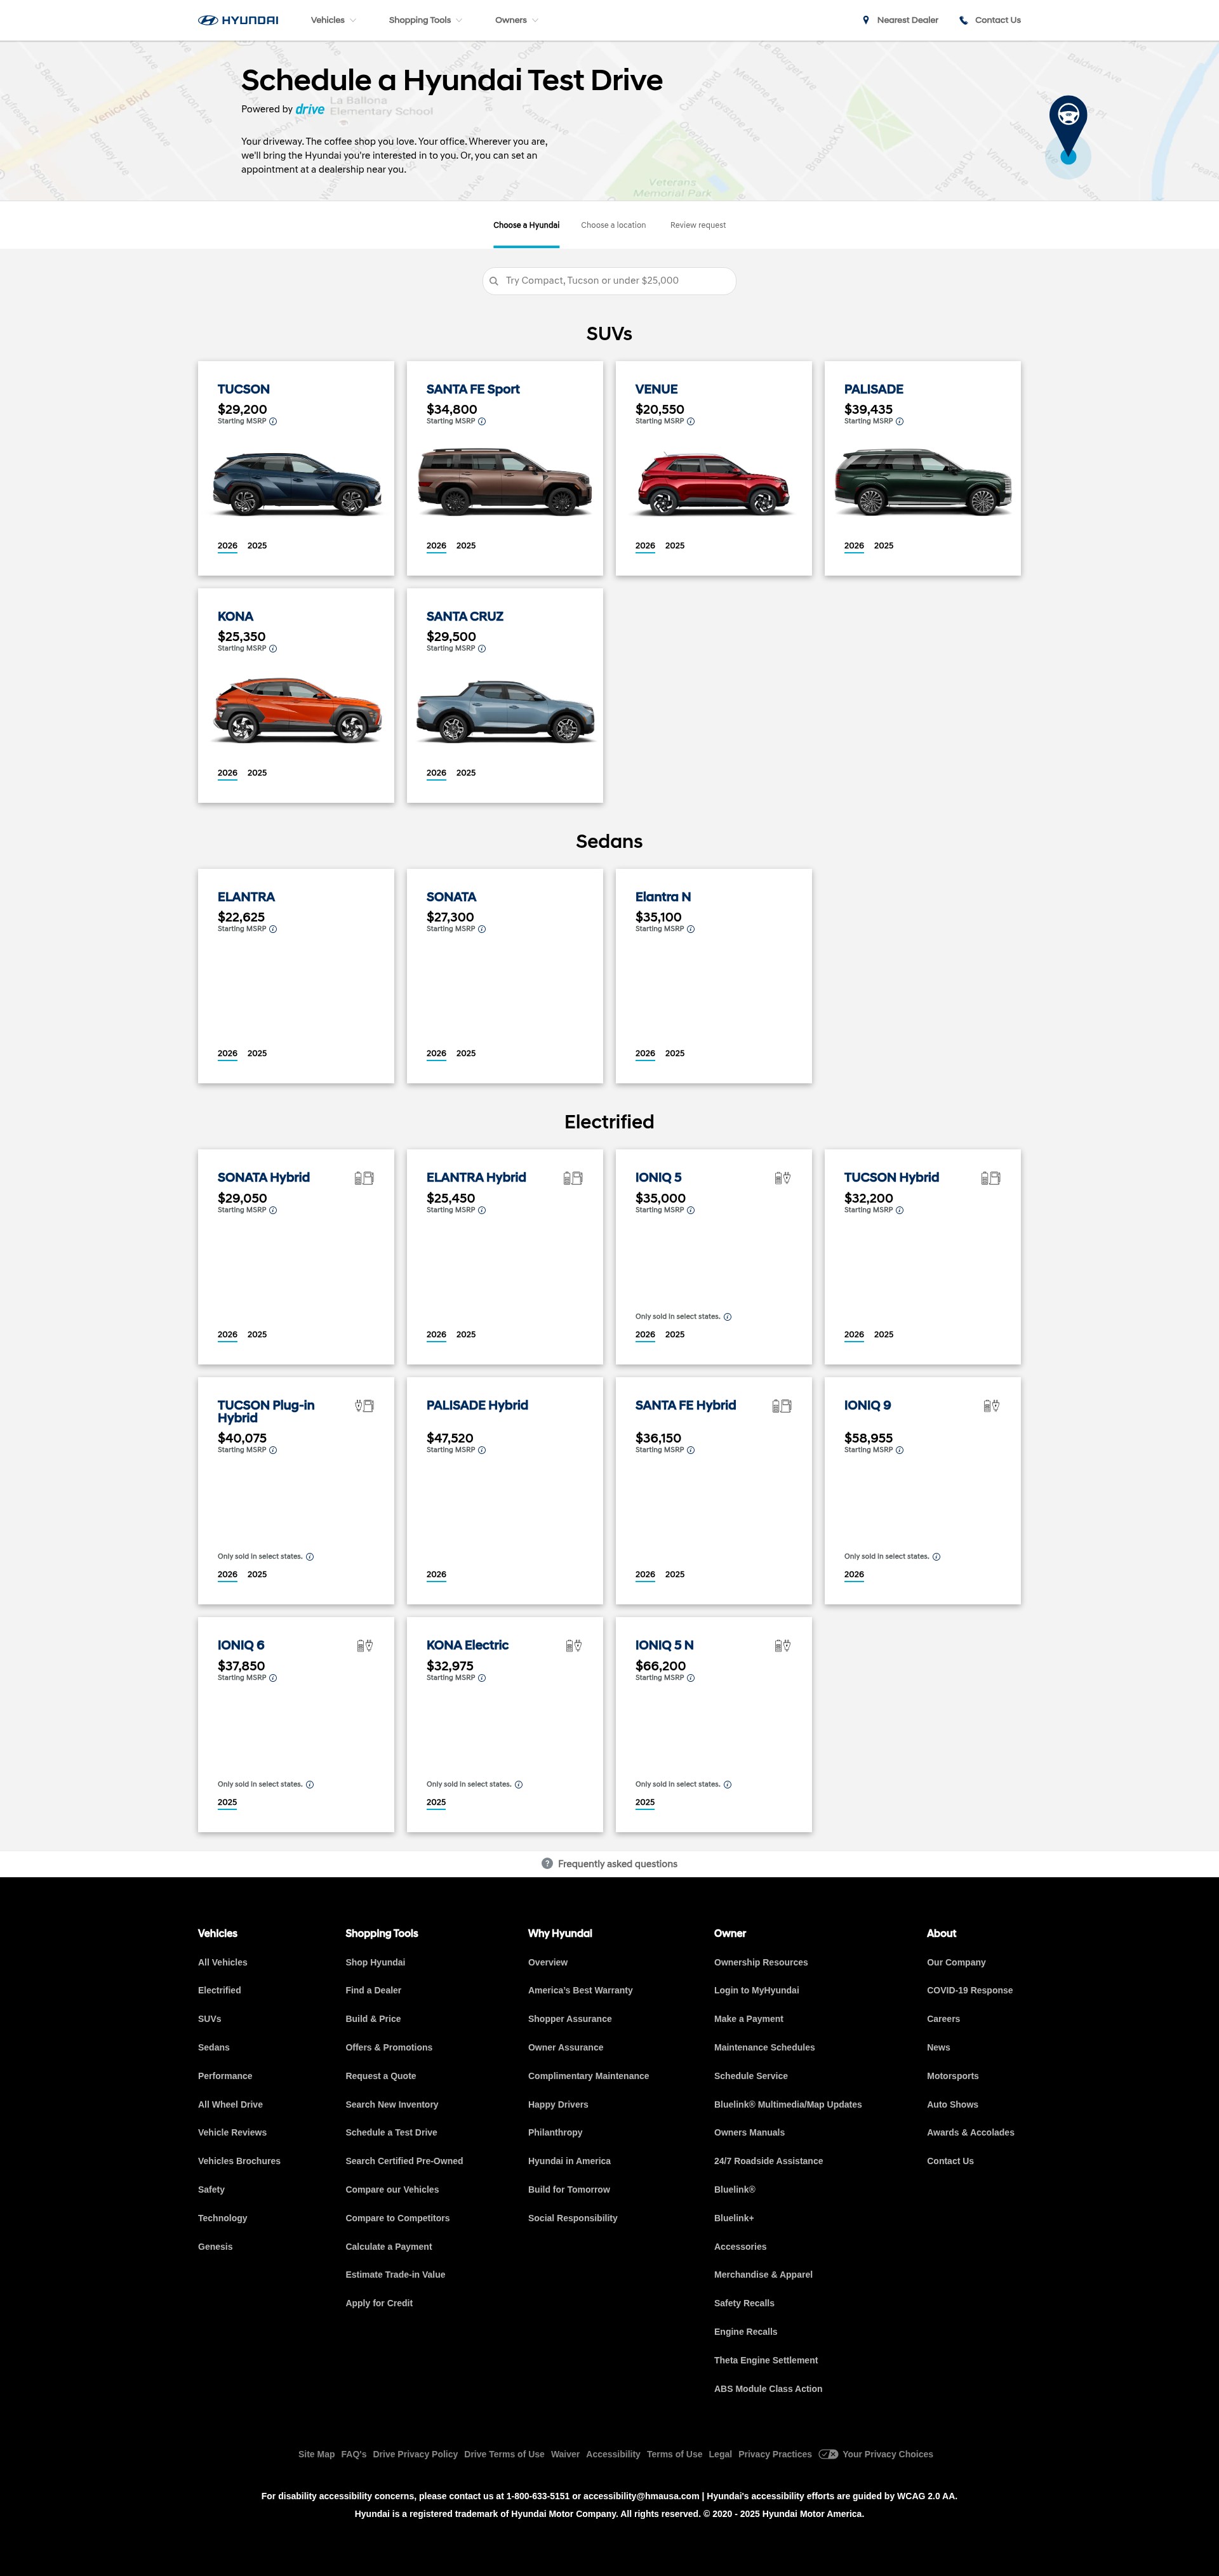Image resolution: width=1219 pixels, height=2576 pixels.
Task: Click VENUE Starting MSRP info icon
Action: click(x=691, y=422)
